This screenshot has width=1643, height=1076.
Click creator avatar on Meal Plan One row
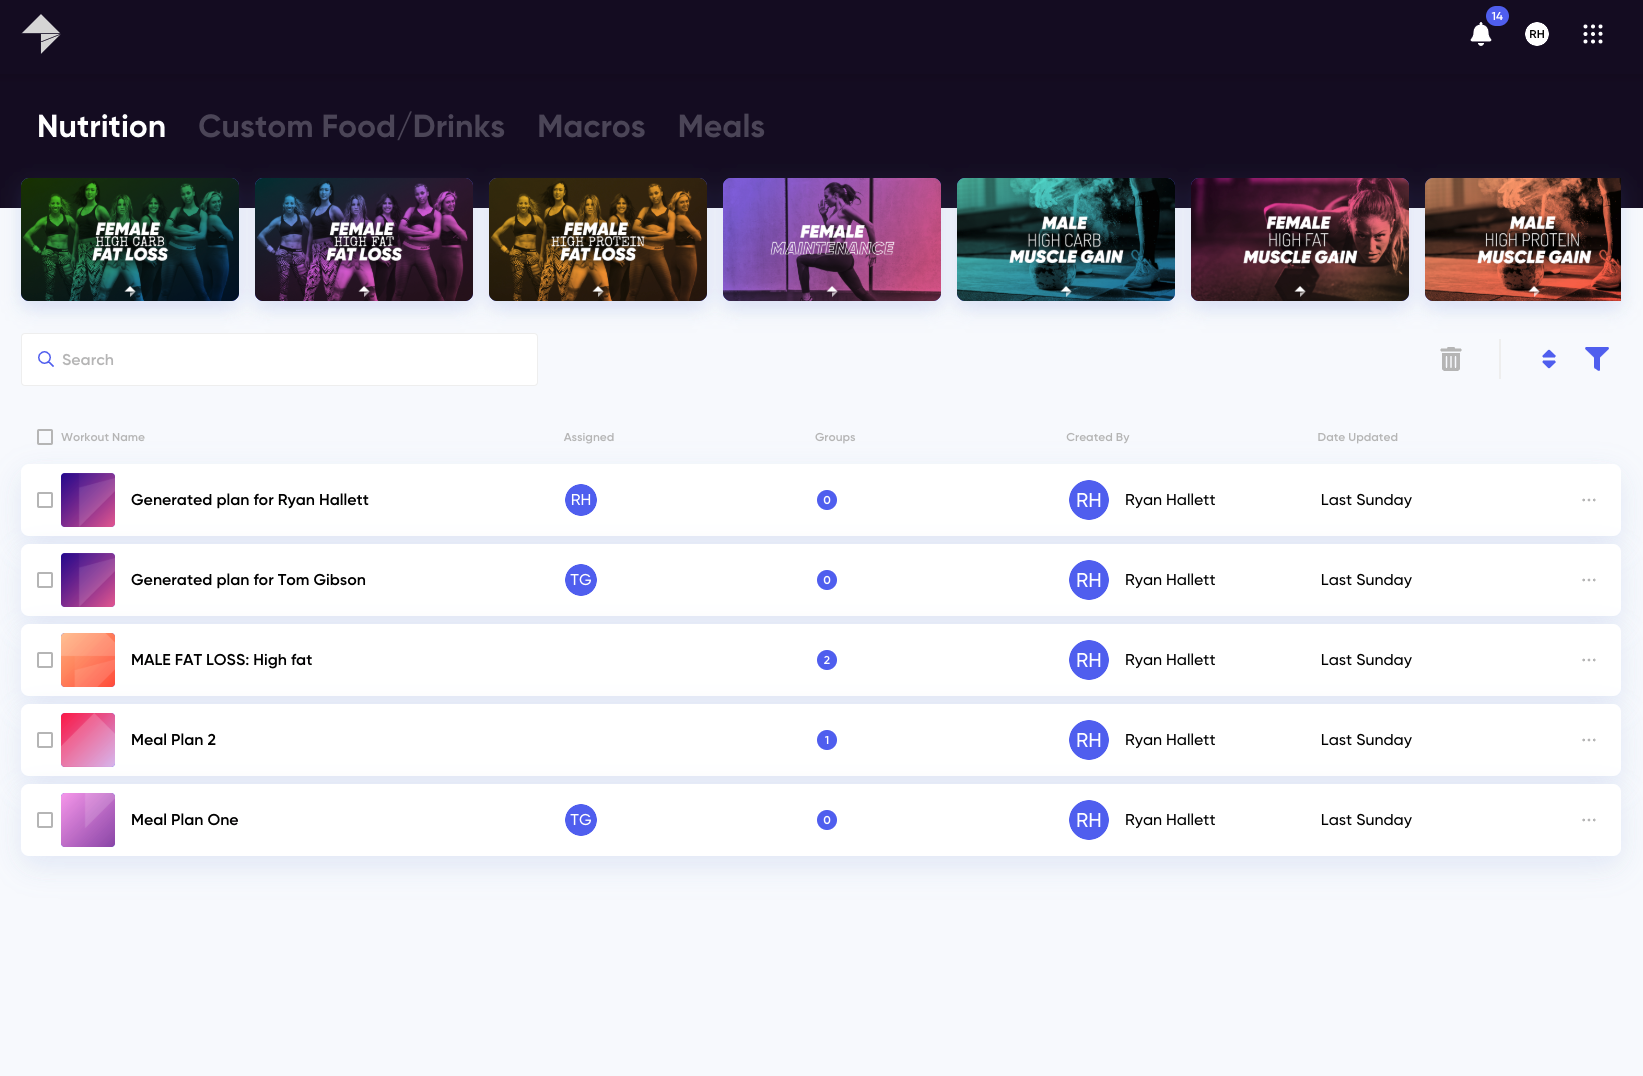pos(1089,820)
